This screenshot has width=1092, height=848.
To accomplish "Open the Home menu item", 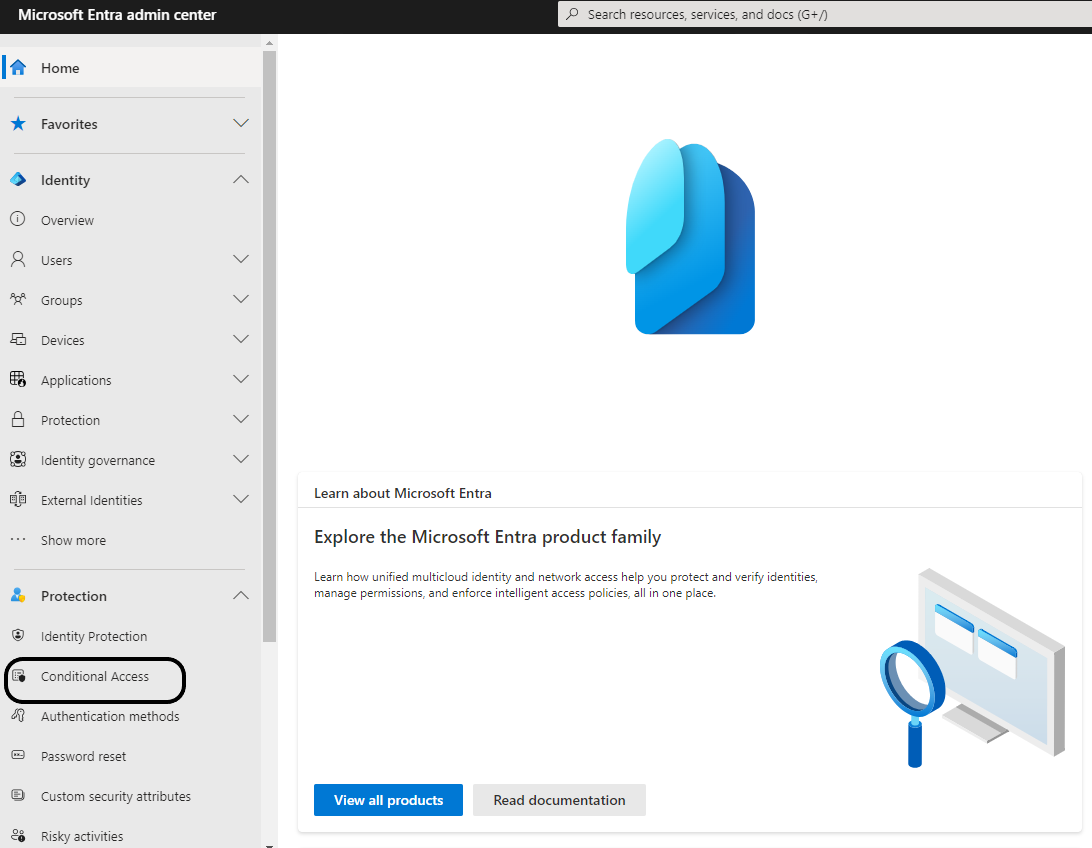I will click(x=131, y=68).
